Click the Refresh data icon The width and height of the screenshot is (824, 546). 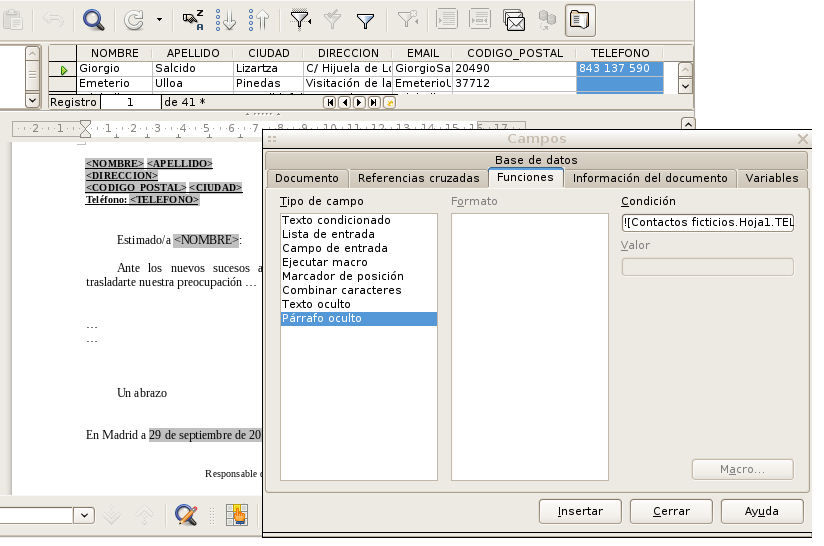[x=133, y=19]
